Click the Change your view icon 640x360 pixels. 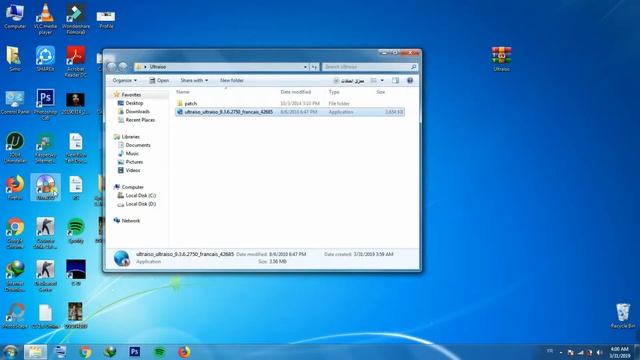click(x=373, y=81)
